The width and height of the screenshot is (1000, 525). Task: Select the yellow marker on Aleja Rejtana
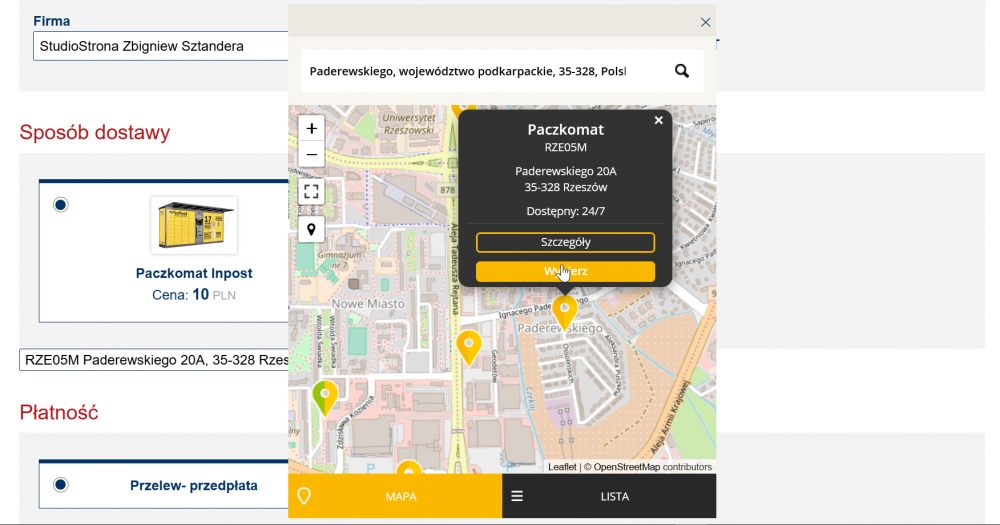(x=469, y=348)
